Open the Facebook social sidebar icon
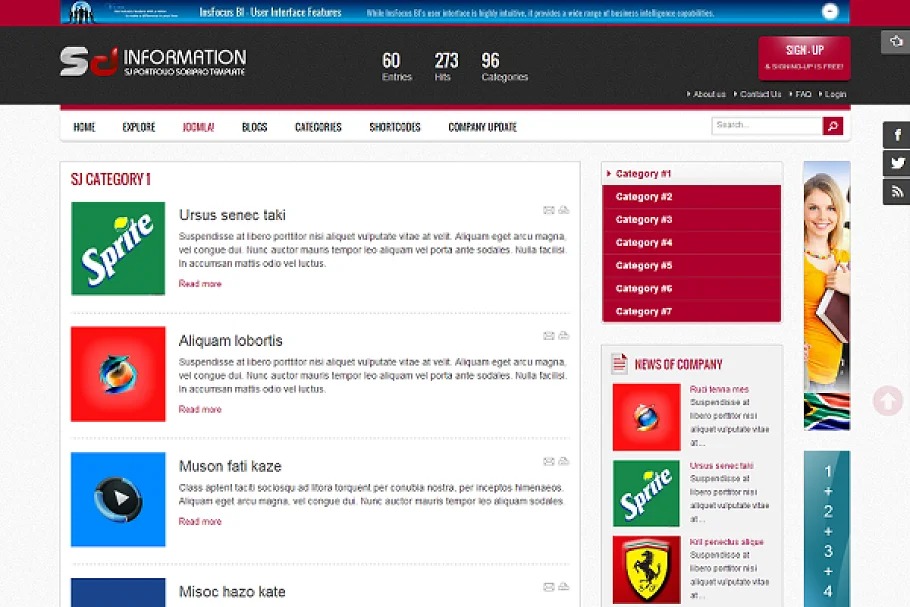 [896, 135]
